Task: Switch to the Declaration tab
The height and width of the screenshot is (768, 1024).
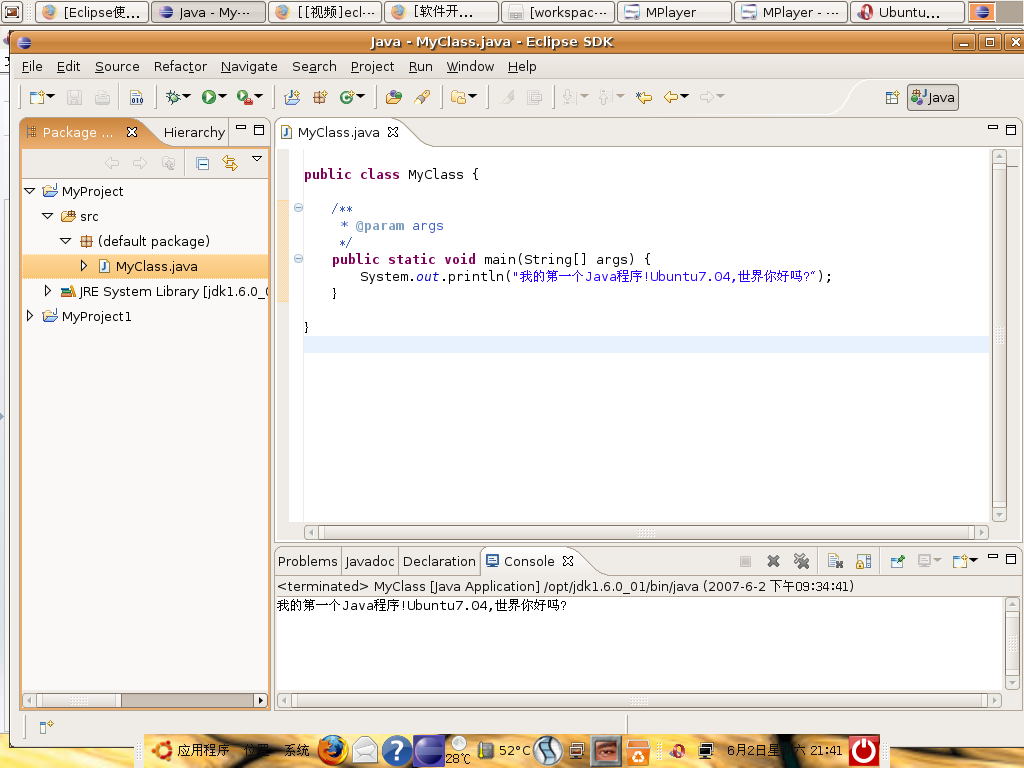Action: (439, 561)
